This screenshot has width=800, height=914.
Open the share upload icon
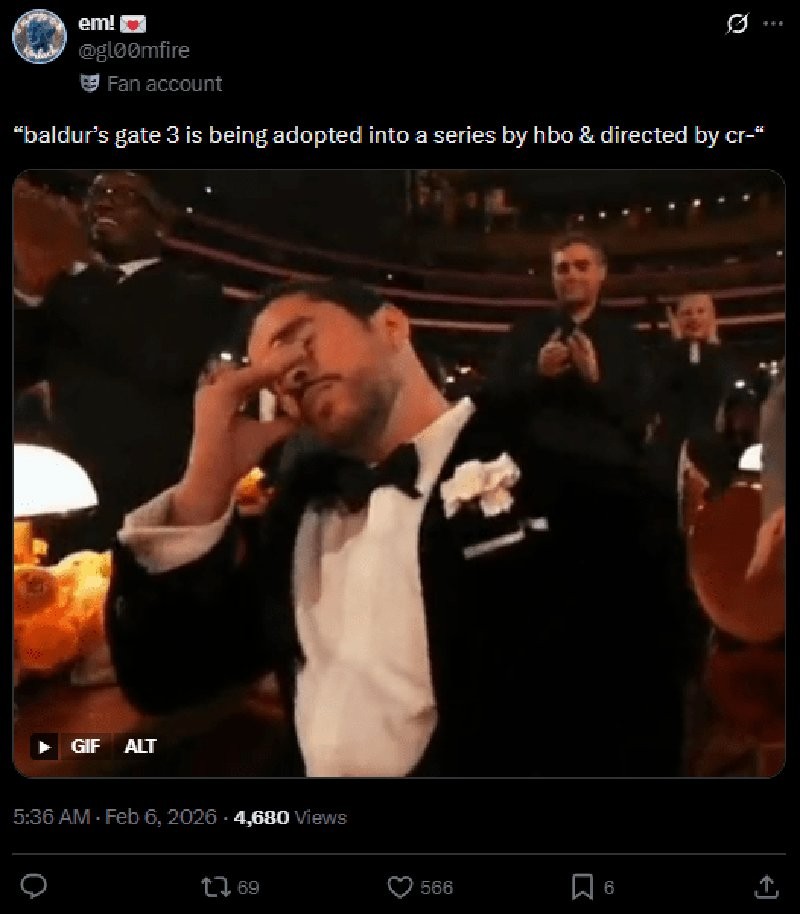point(767,887)
